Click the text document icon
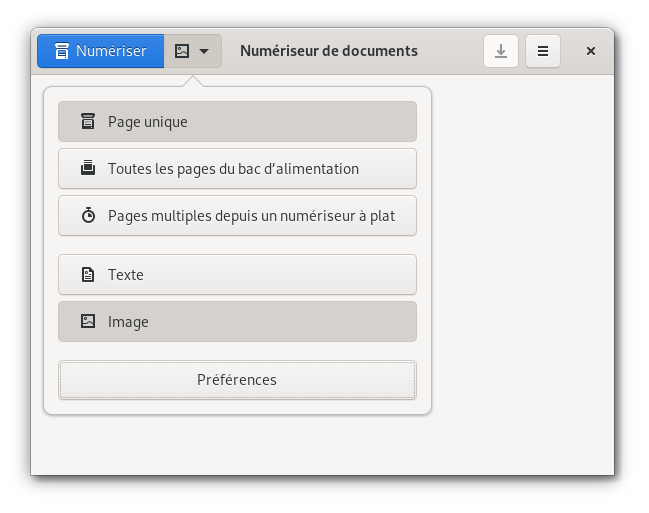 (x=88, y=274)
